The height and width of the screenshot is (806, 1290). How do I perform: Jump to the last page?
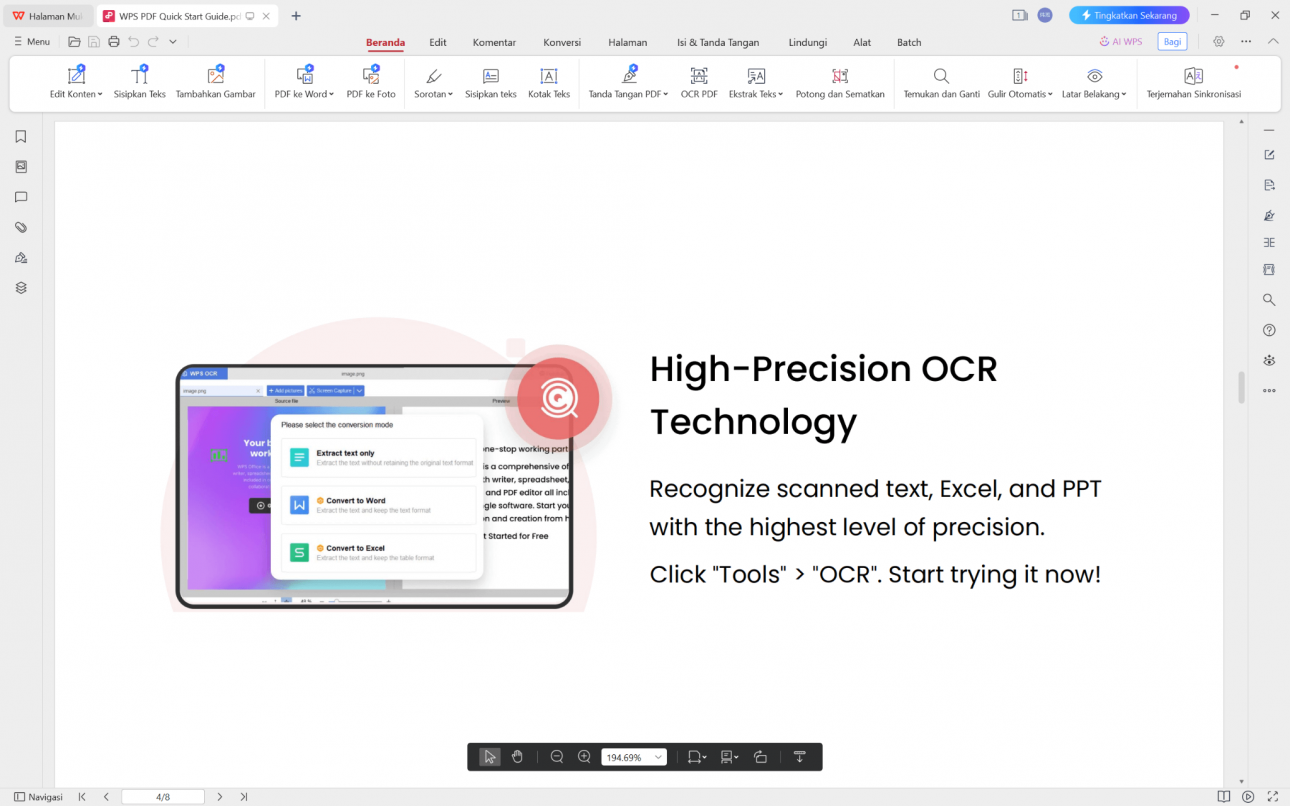pyautogui.click(x=244, y=797)
